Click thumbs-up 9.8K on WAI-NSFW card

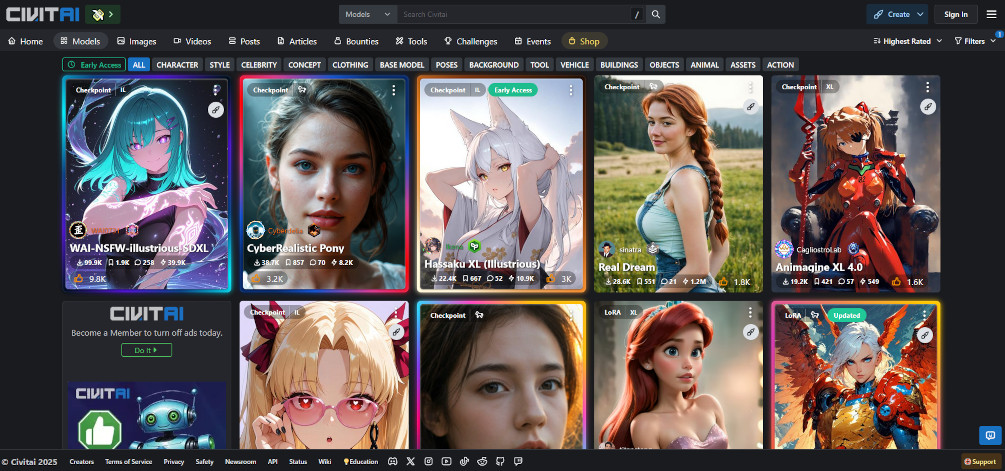click(90, 279)
